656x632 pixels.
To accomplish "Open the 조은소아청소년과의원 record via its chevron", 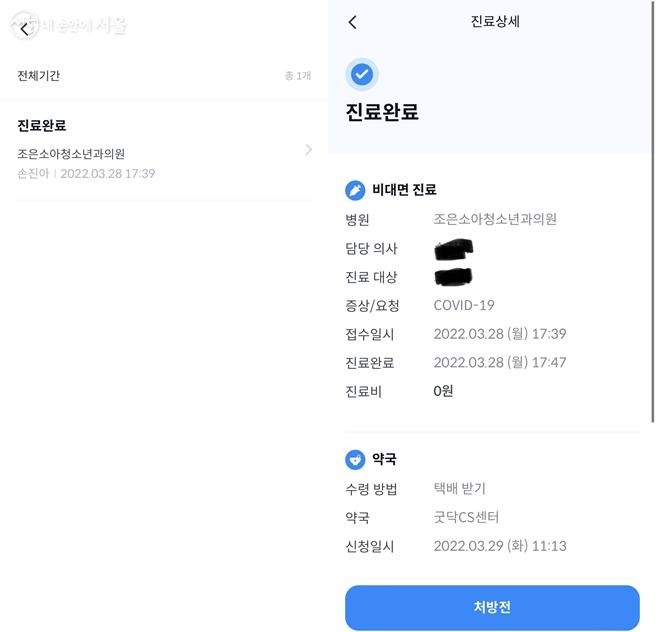I will (x=308, y=150).
